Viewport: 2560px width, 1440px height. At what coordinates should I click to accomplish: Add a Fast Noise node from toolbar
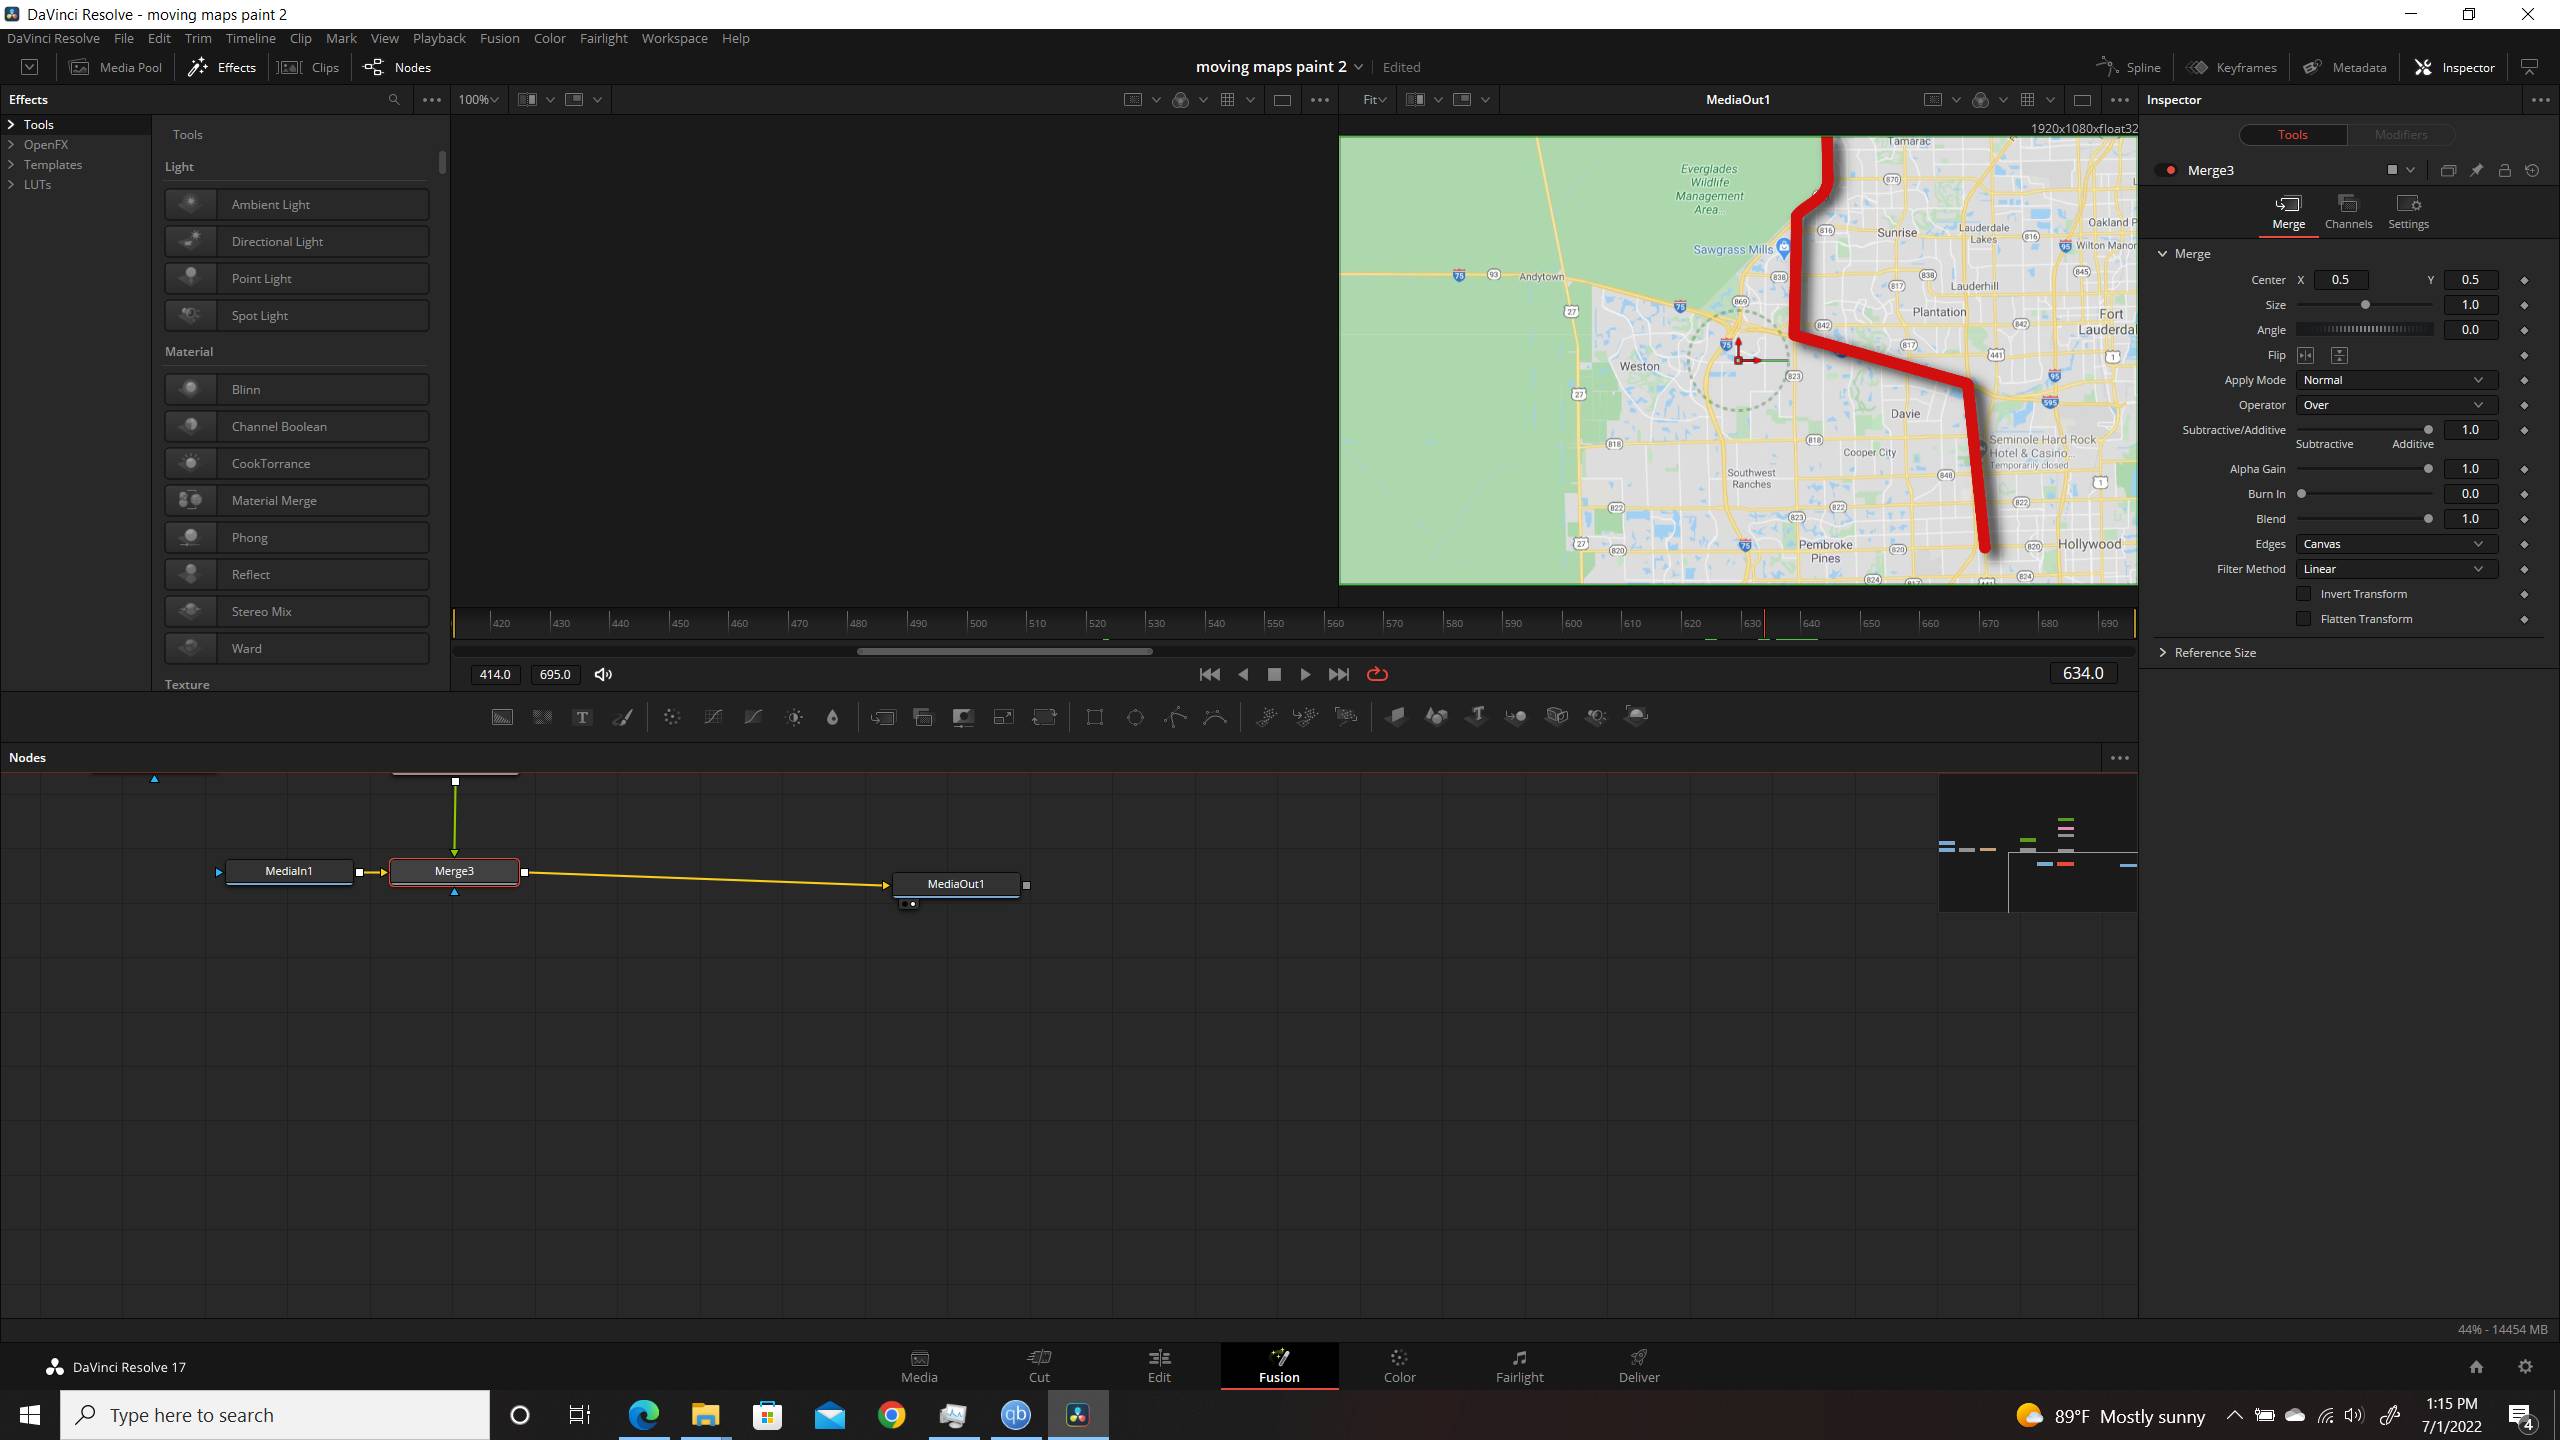tap(542, 716)
